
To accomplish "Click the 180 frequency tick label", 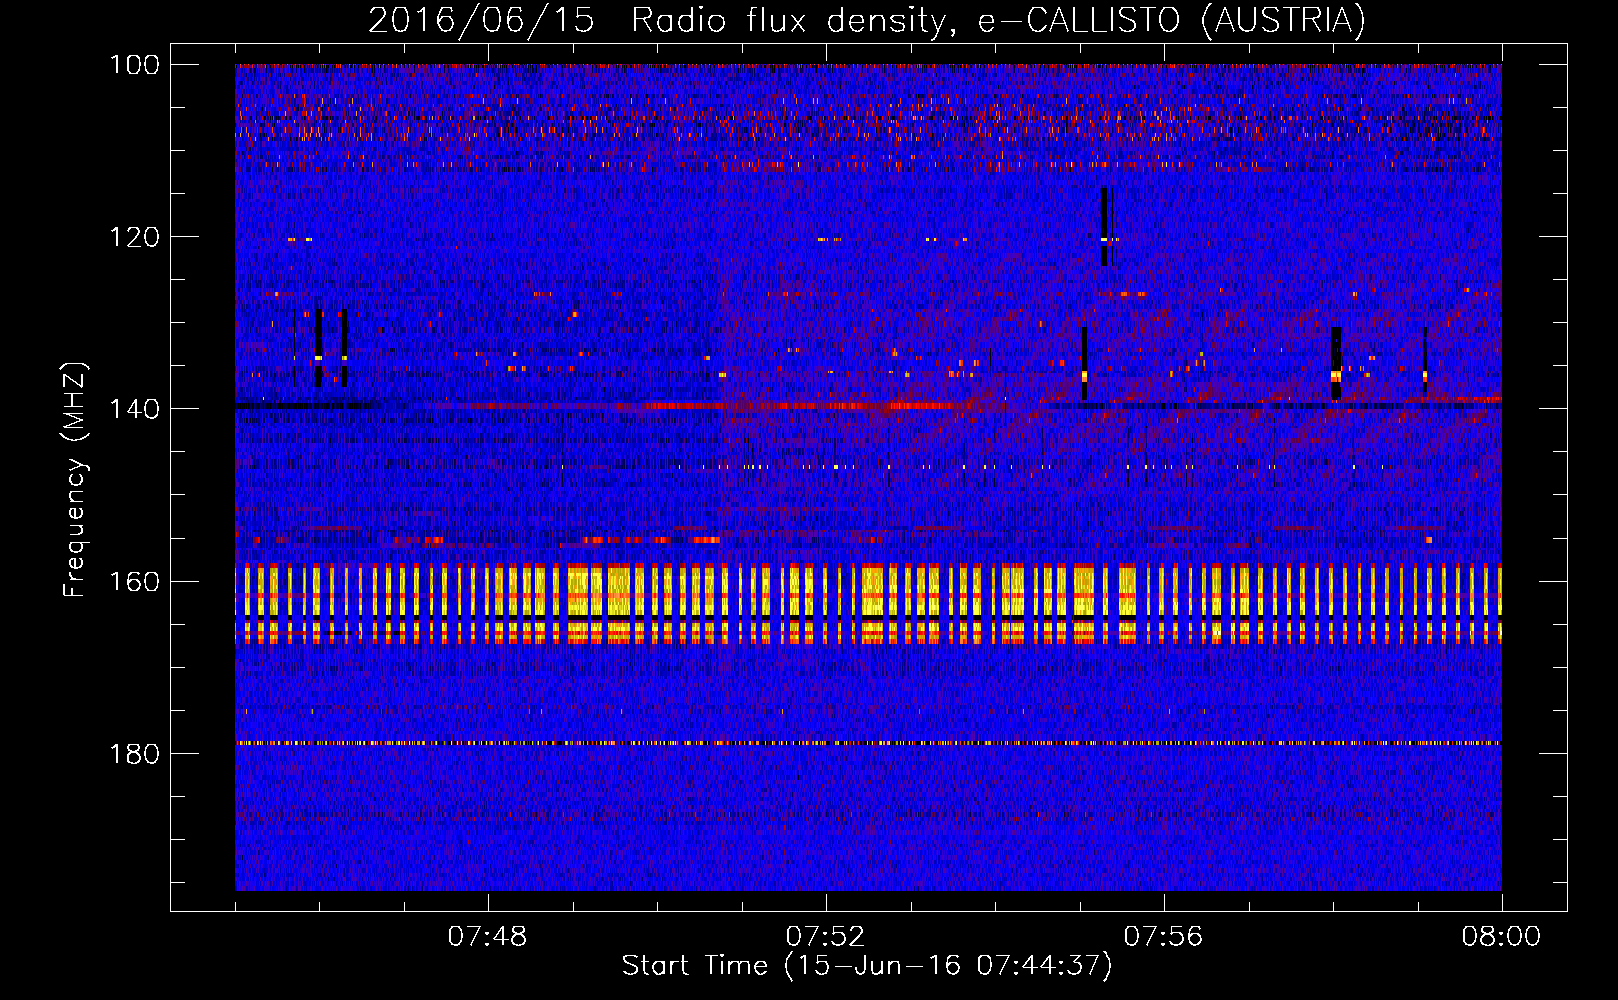I will tap(134, 753).
